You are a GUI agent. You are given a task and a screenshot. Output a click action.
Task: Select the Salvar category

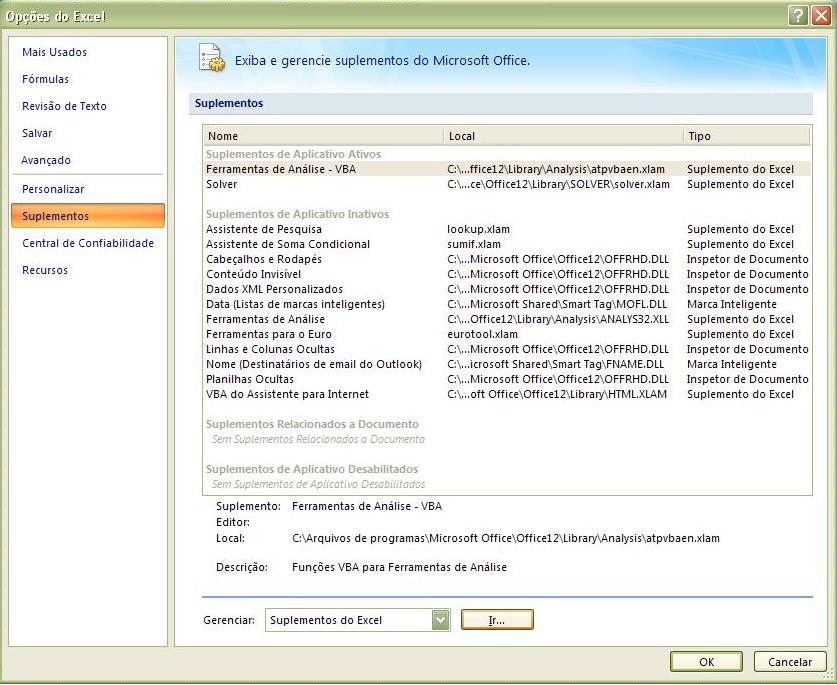tap(37, 133)
